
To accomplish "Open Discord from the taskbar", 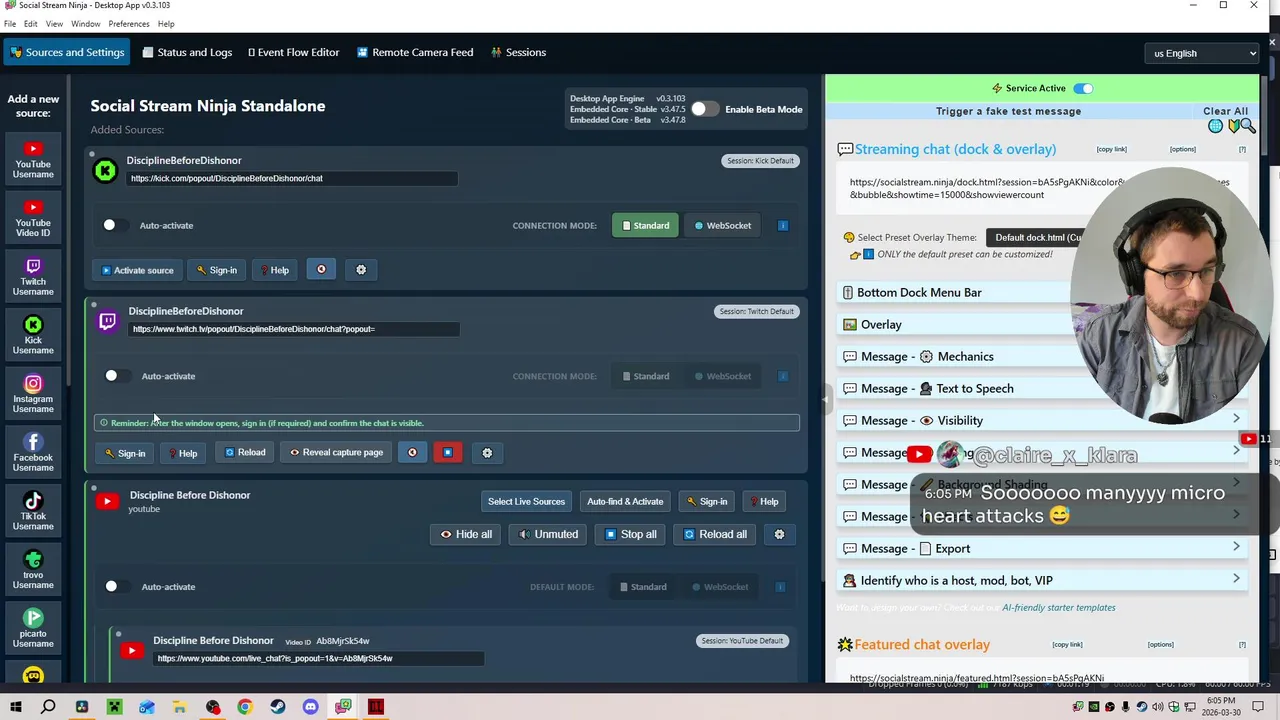I will (310, 707).
